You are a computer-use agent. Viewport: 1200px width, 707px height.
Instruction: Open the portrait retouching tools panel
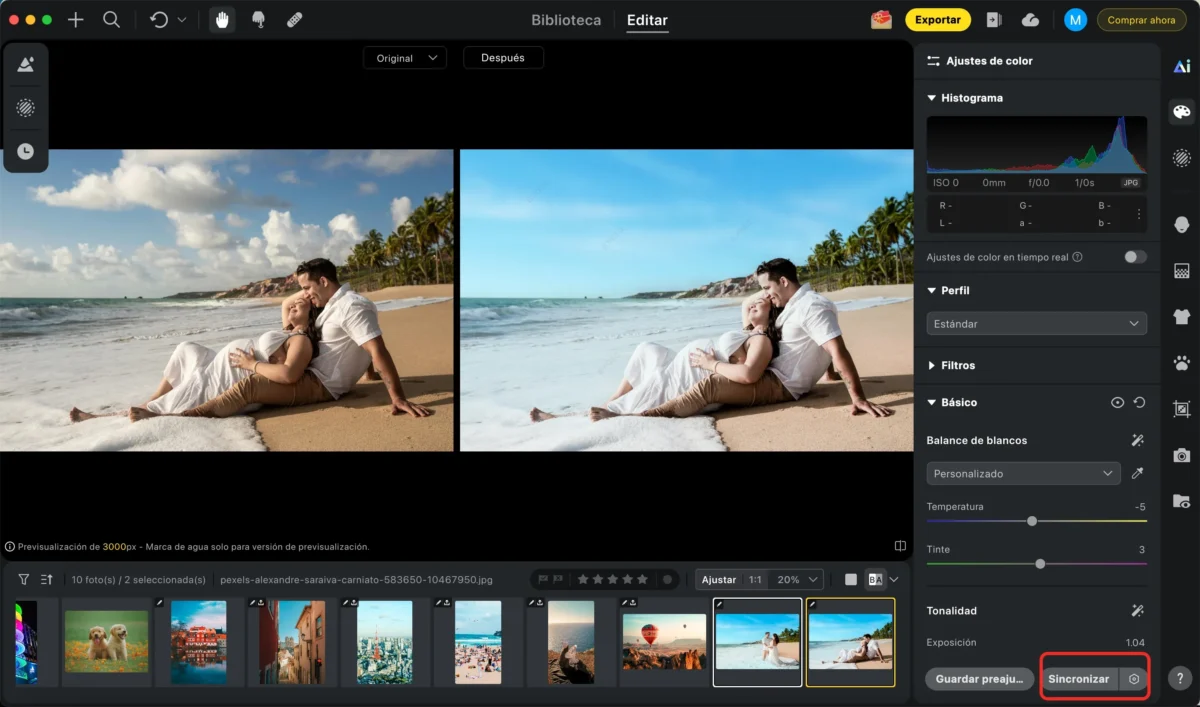(x=1181, y=223)
